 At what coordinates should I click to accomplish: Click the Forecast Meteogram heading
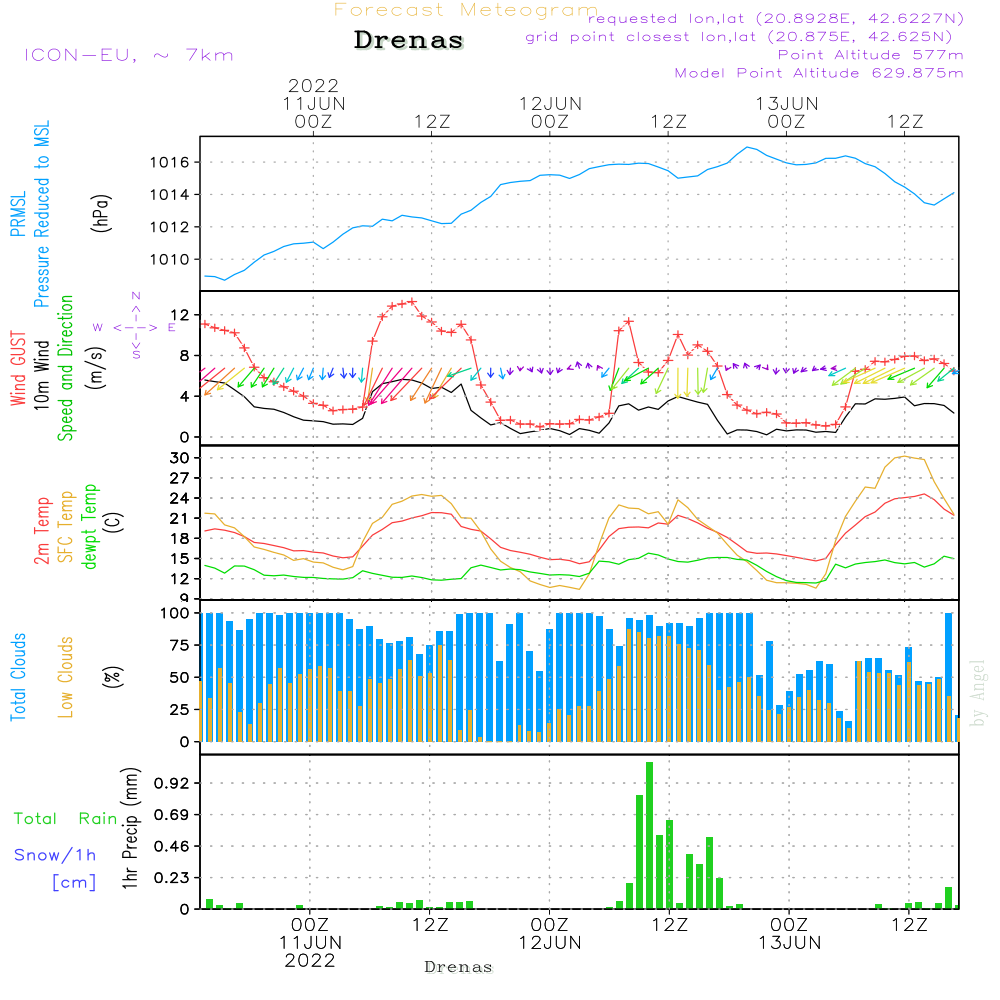tap(465, 10)
